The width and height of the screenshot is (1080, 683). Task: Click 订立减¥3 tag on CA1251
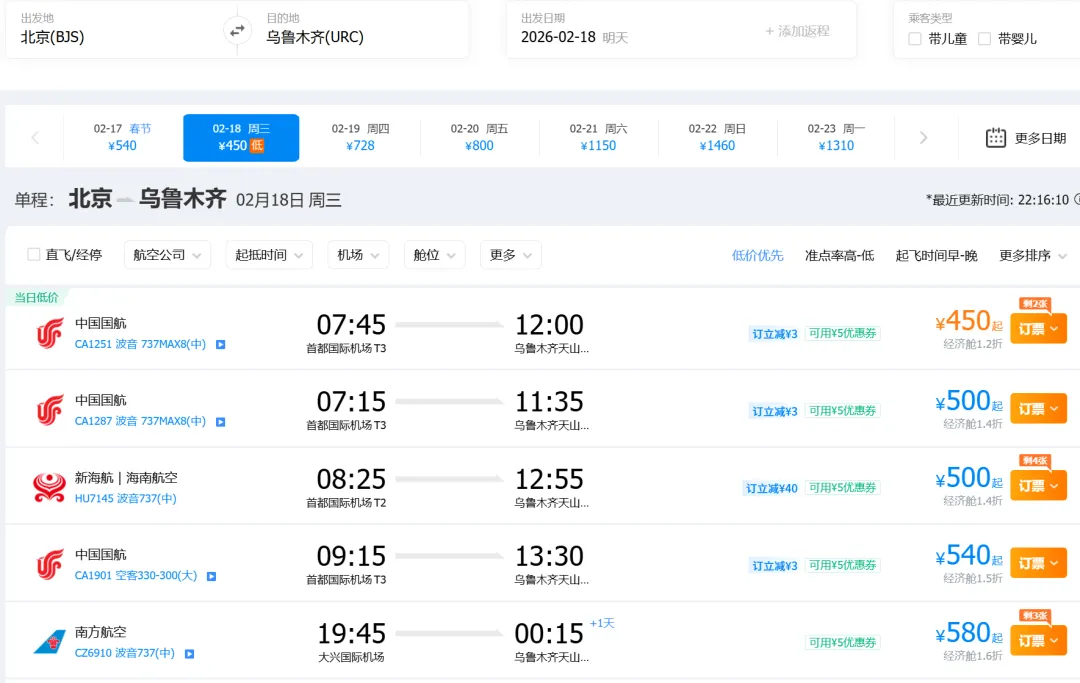coord(775,334)
